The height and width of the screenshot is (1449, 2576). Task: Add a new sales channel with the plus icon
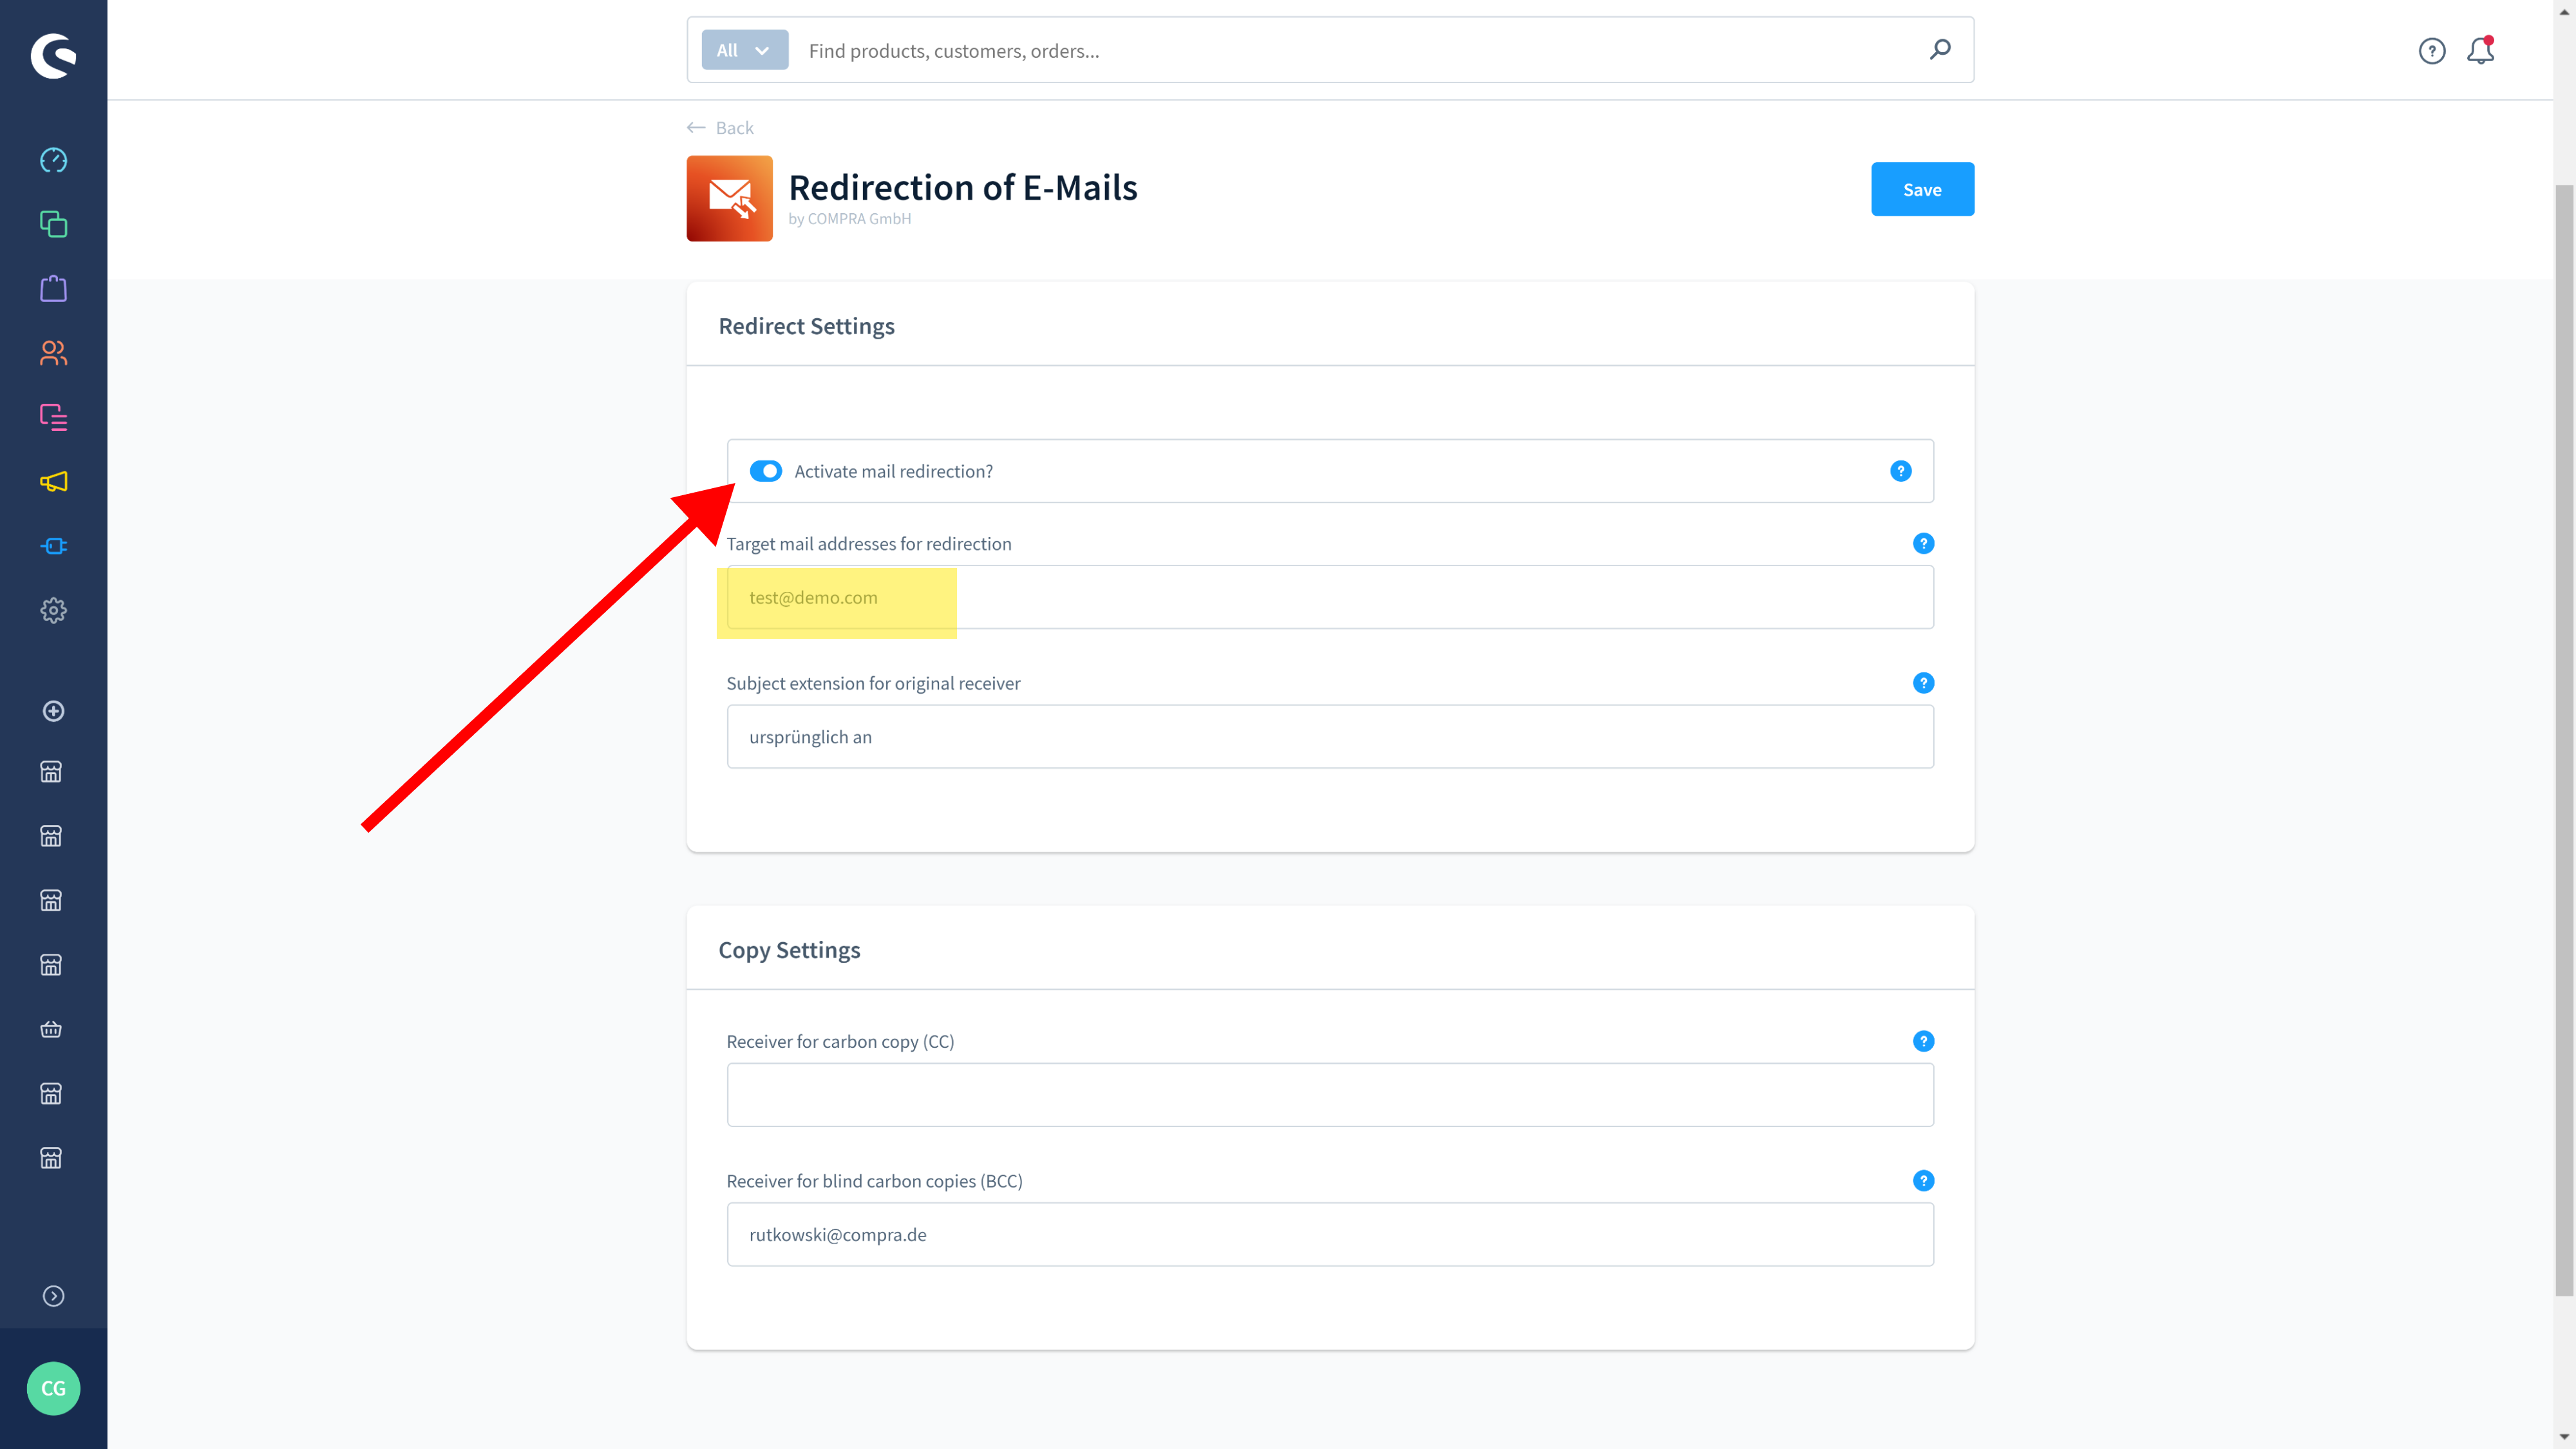53,711
